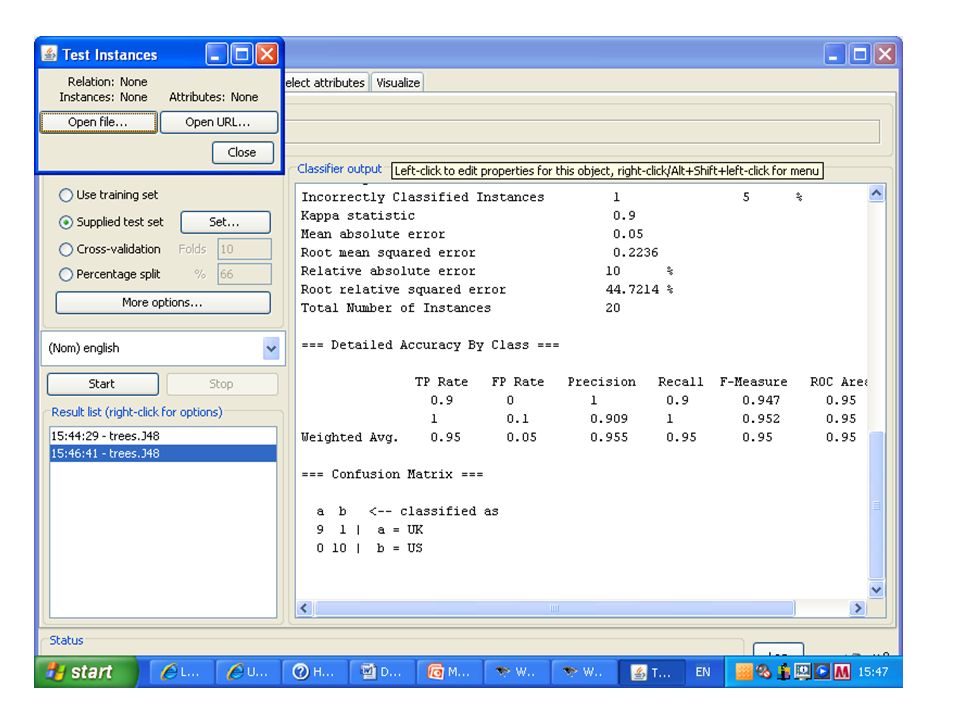Maximize the Test Instances window

tap(242, 54)
